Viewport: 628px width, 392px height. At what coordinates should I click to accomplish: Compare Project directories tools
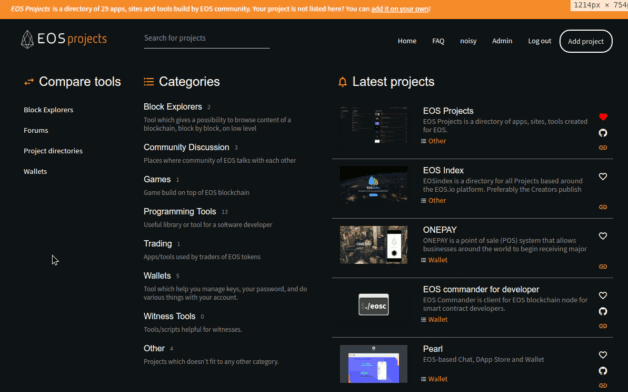[53, 151]
